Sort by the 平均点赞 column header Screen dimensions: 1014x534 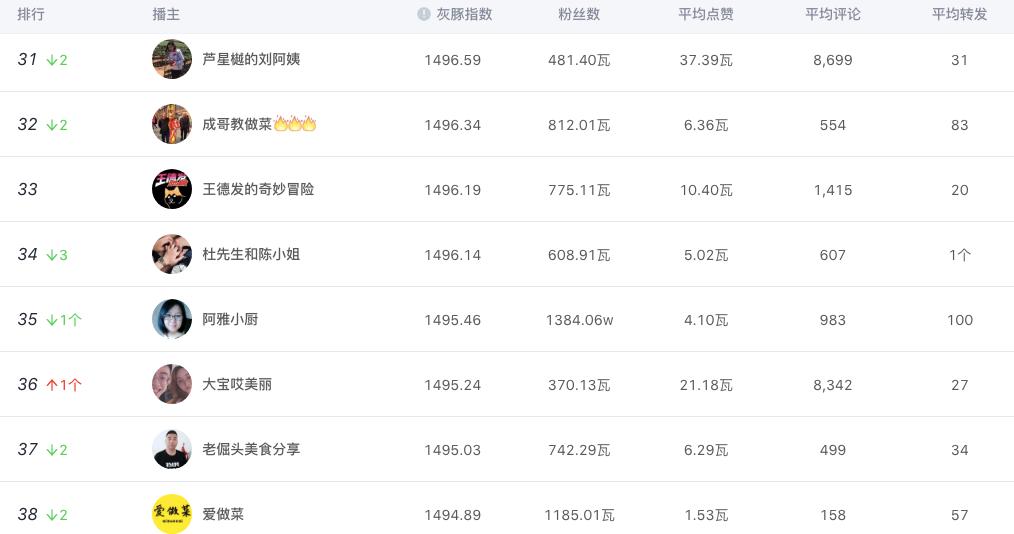[x=706, y=14]
